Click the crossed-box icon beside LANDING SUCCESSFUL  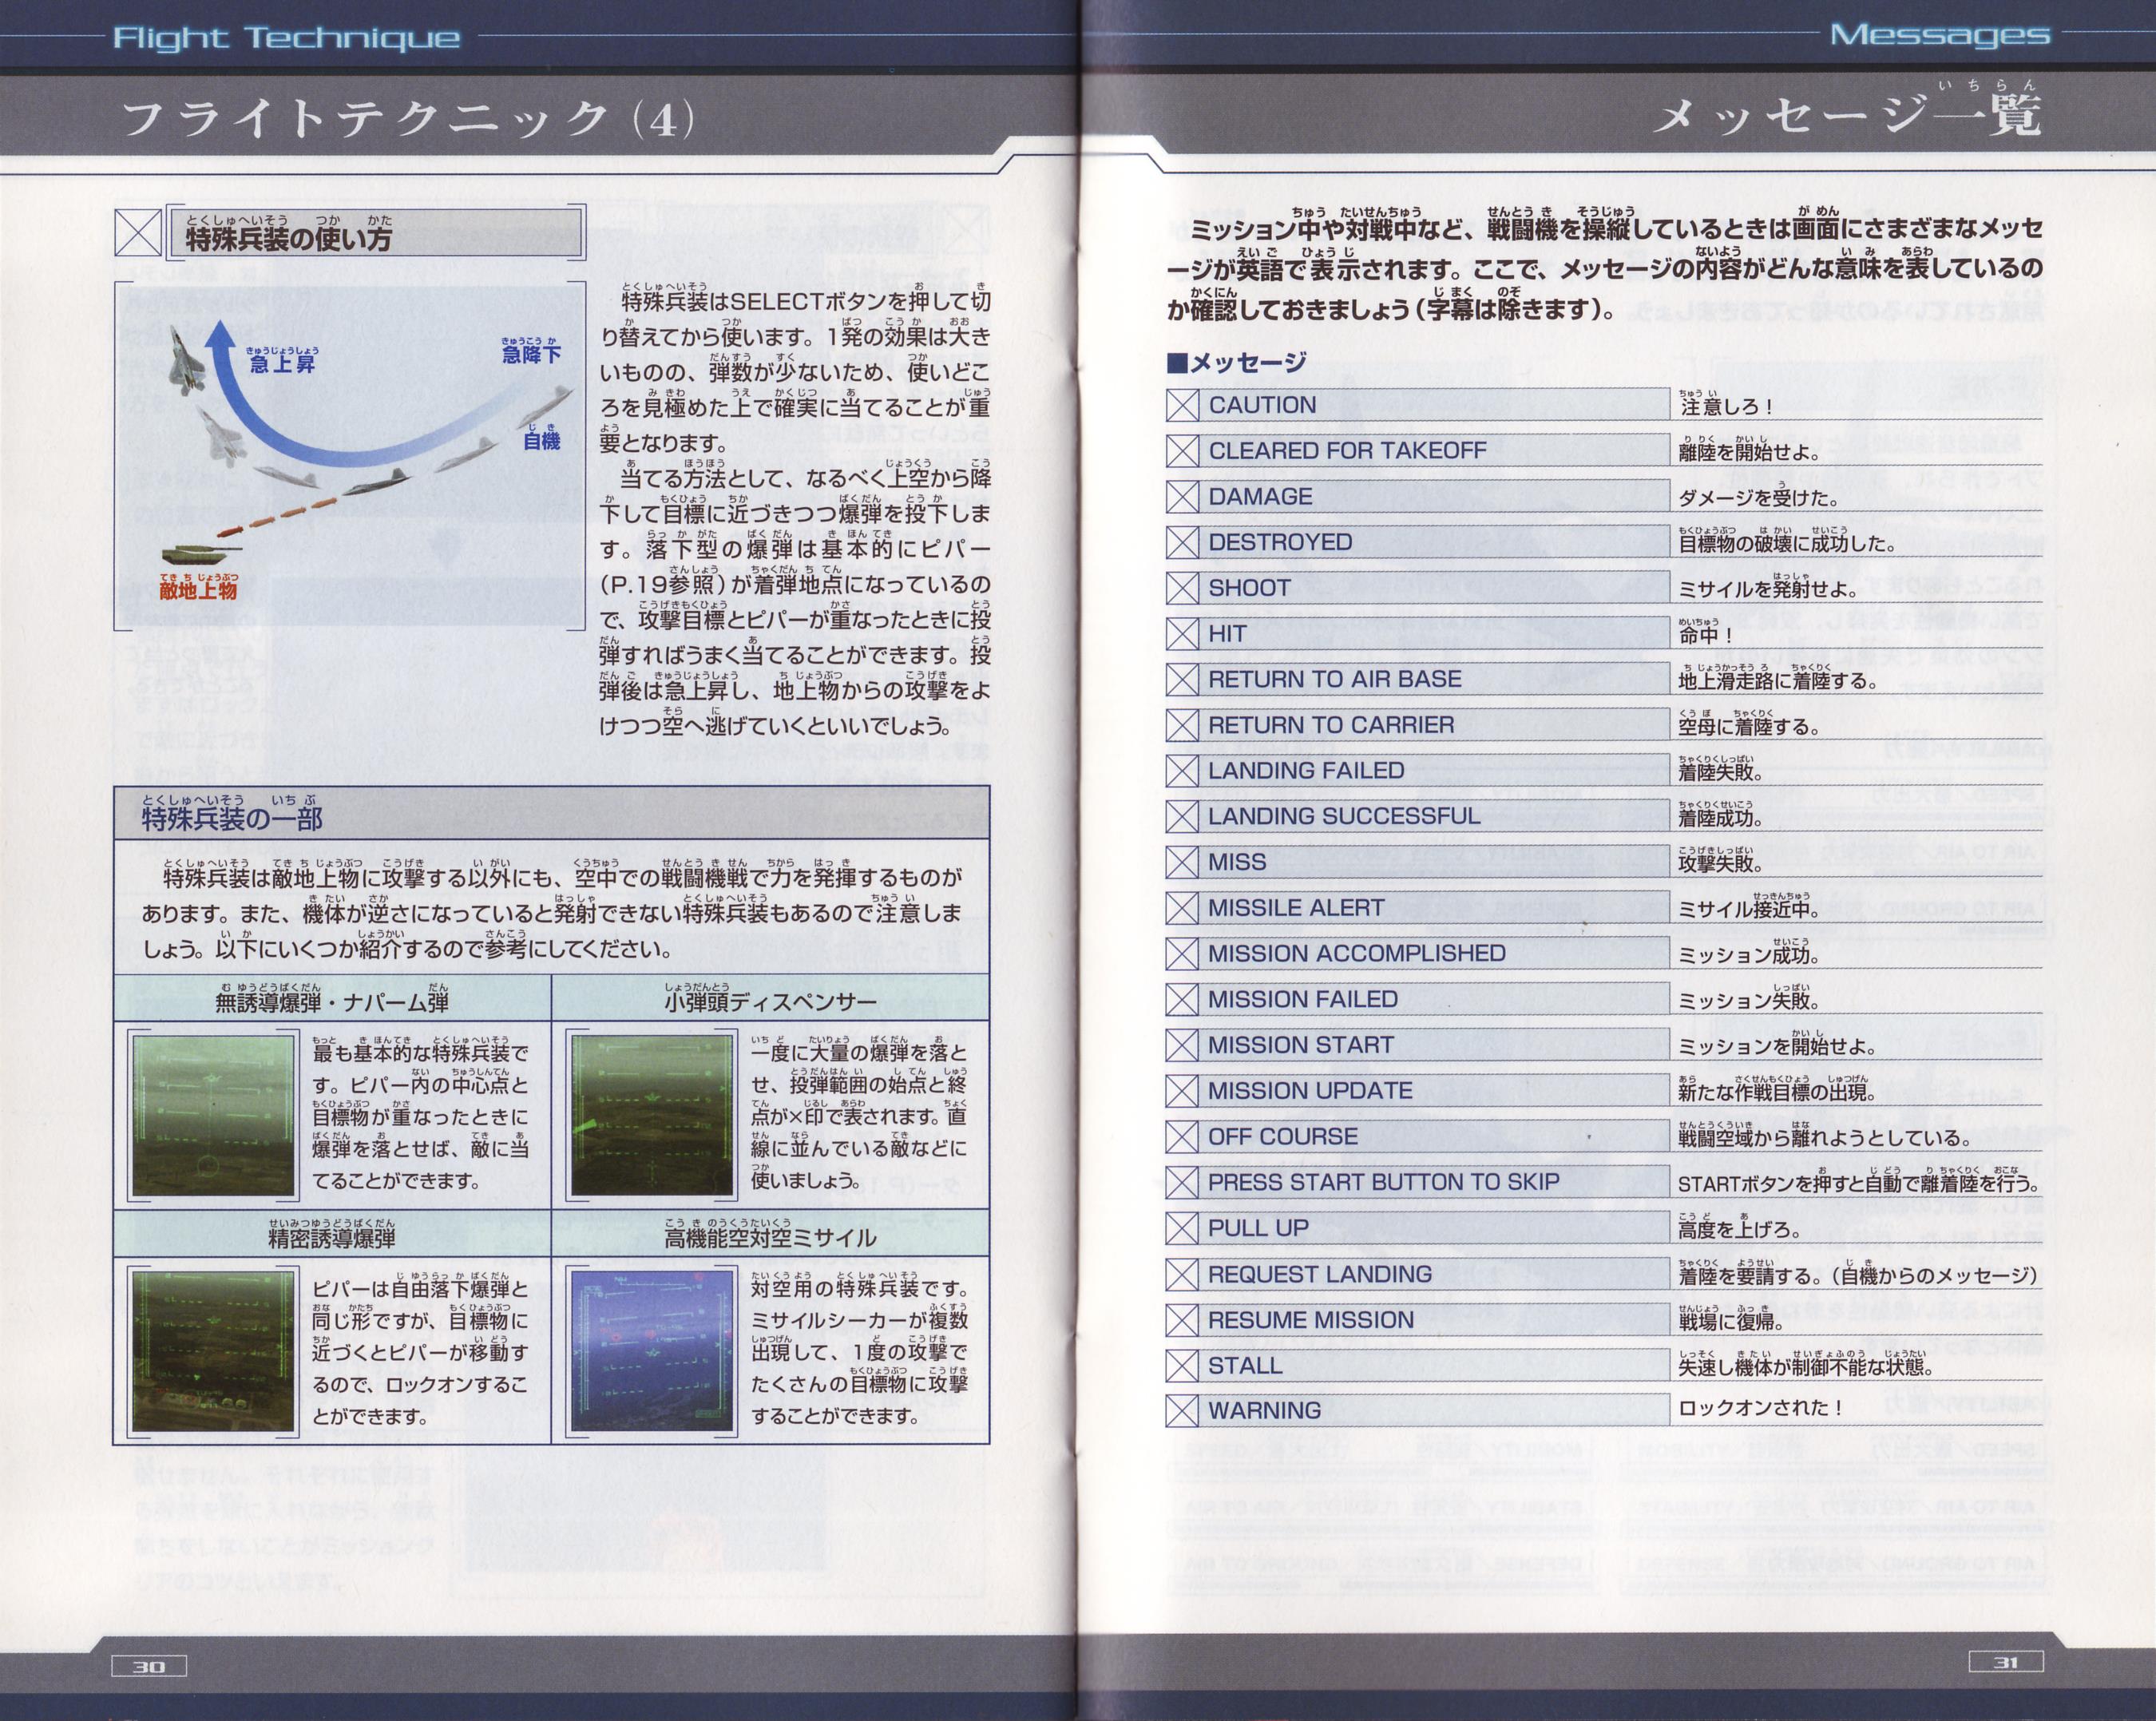(1182, 816)
